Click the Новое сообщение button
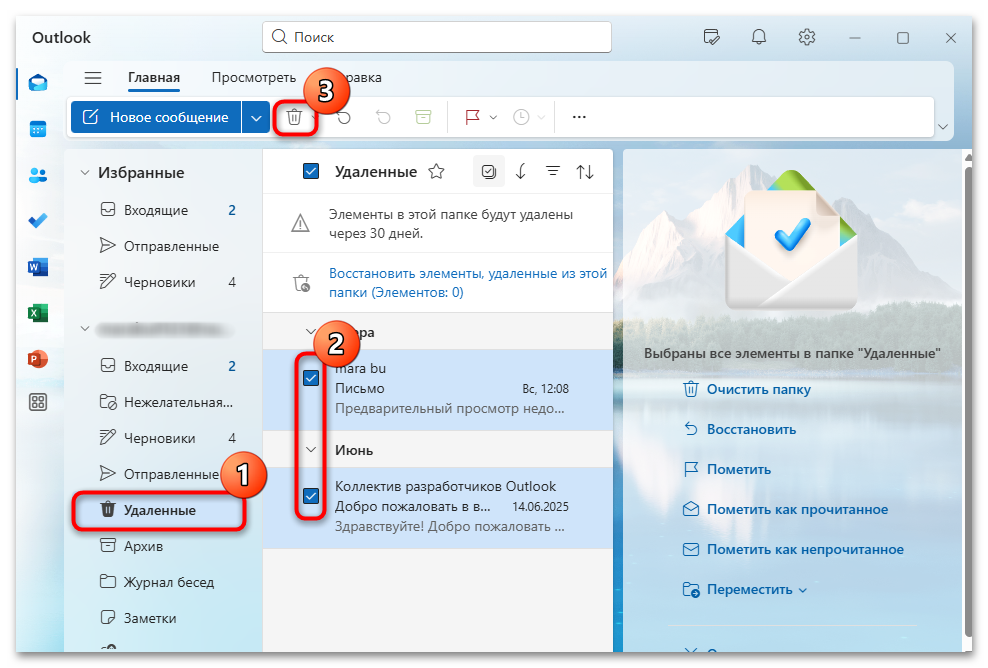 point(156,118)
